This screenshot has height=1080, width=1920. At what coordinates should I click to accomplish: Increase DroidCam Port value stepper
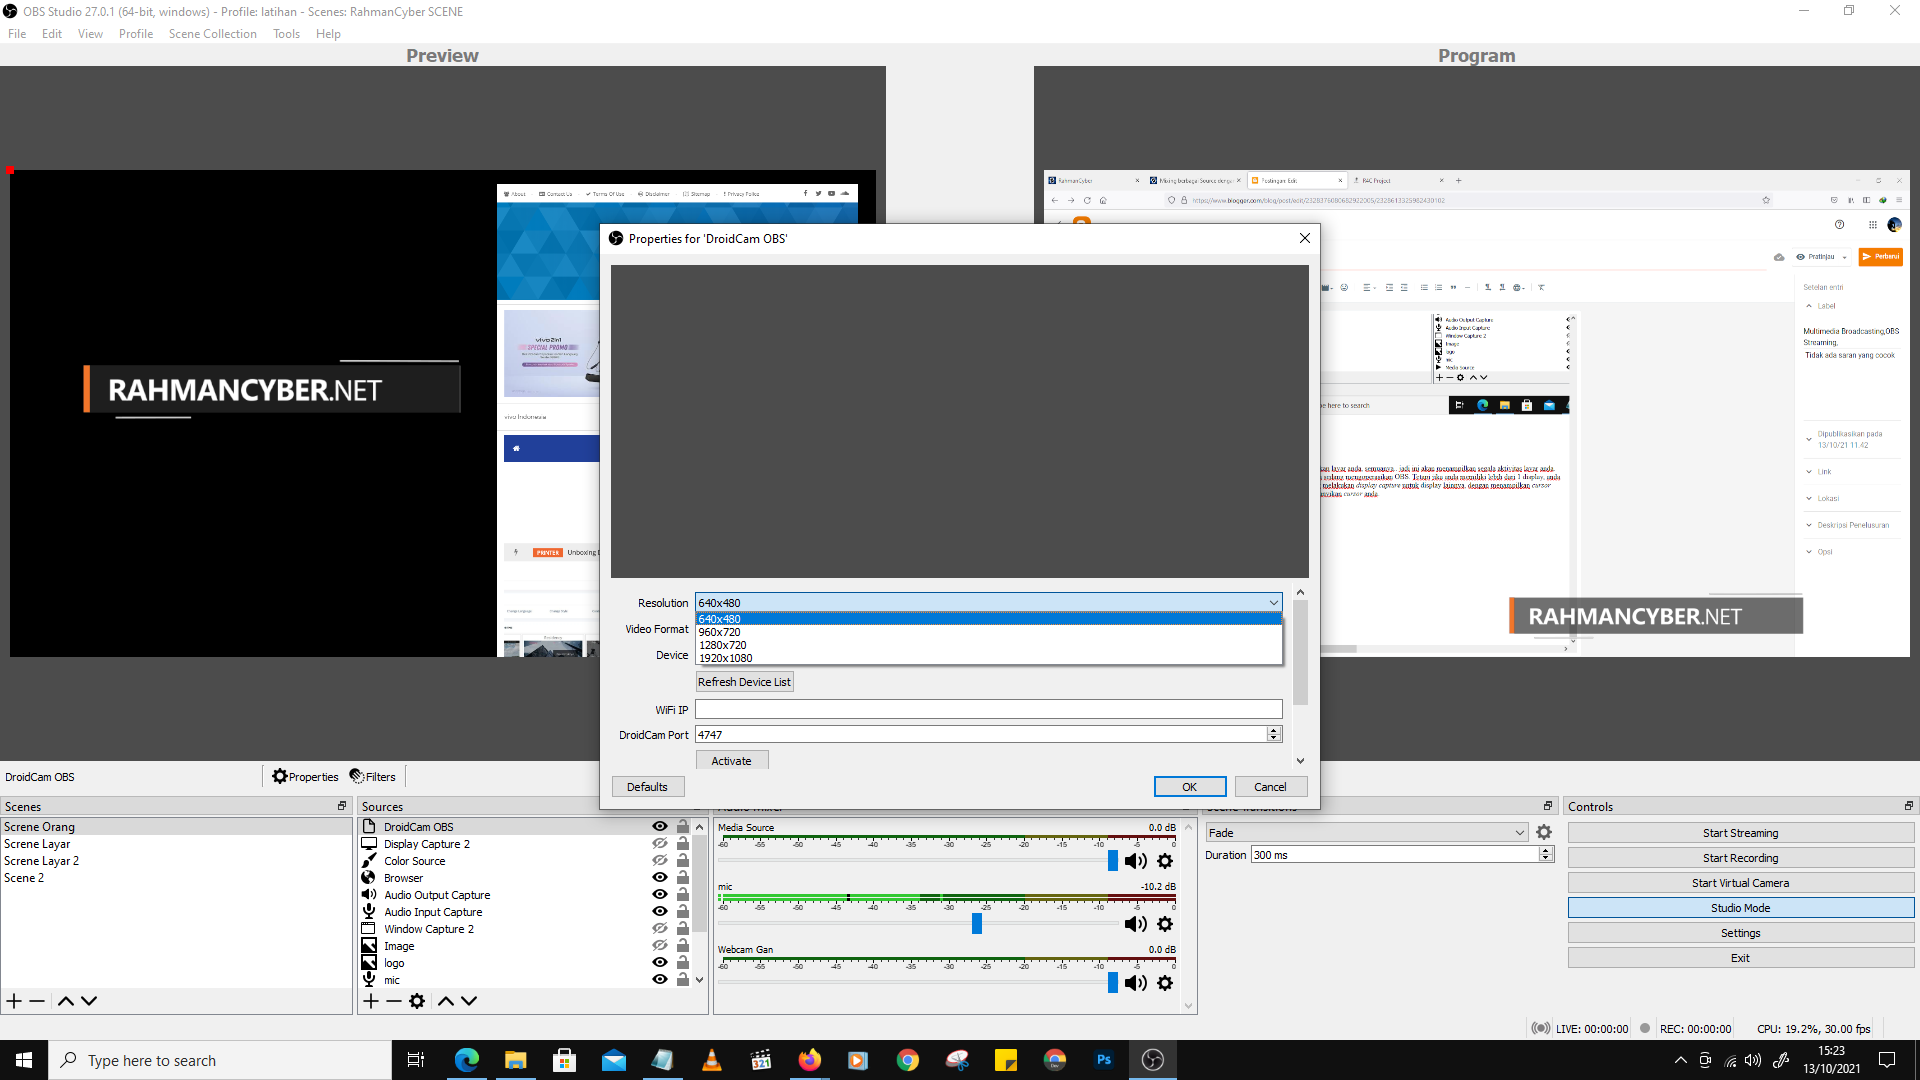click(1274, 730)
